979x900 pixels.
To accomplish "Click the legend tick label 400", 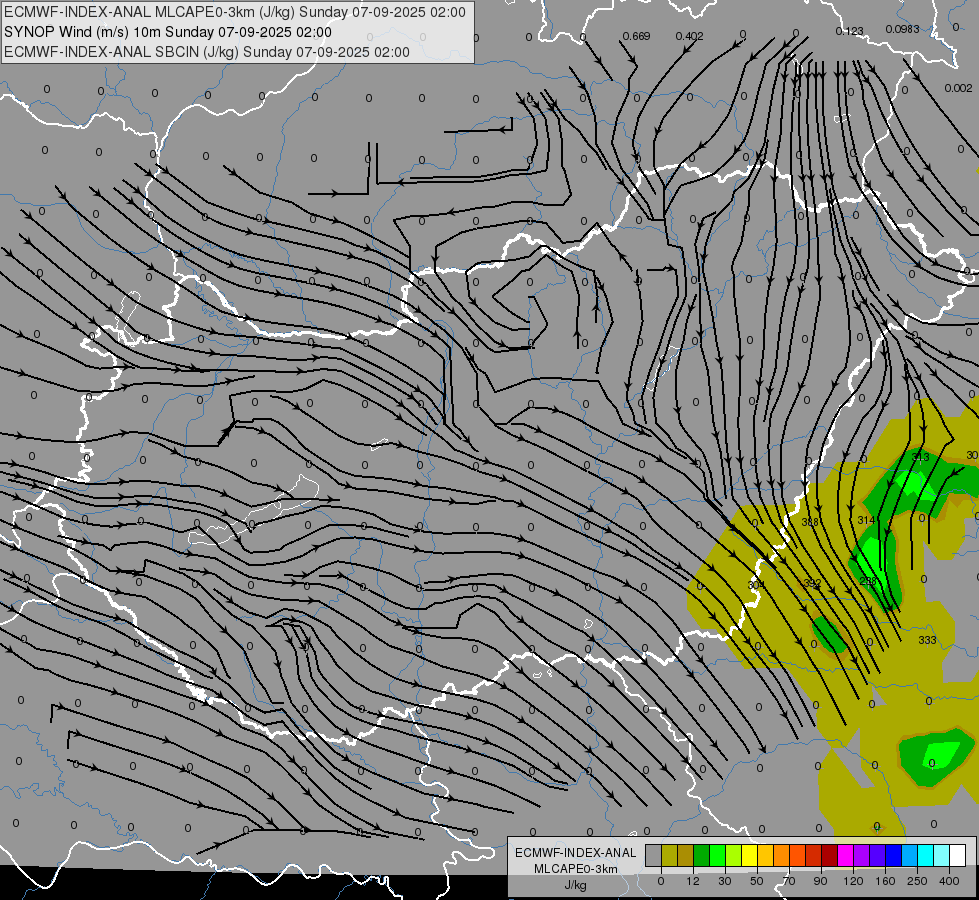I will (949, 881).
